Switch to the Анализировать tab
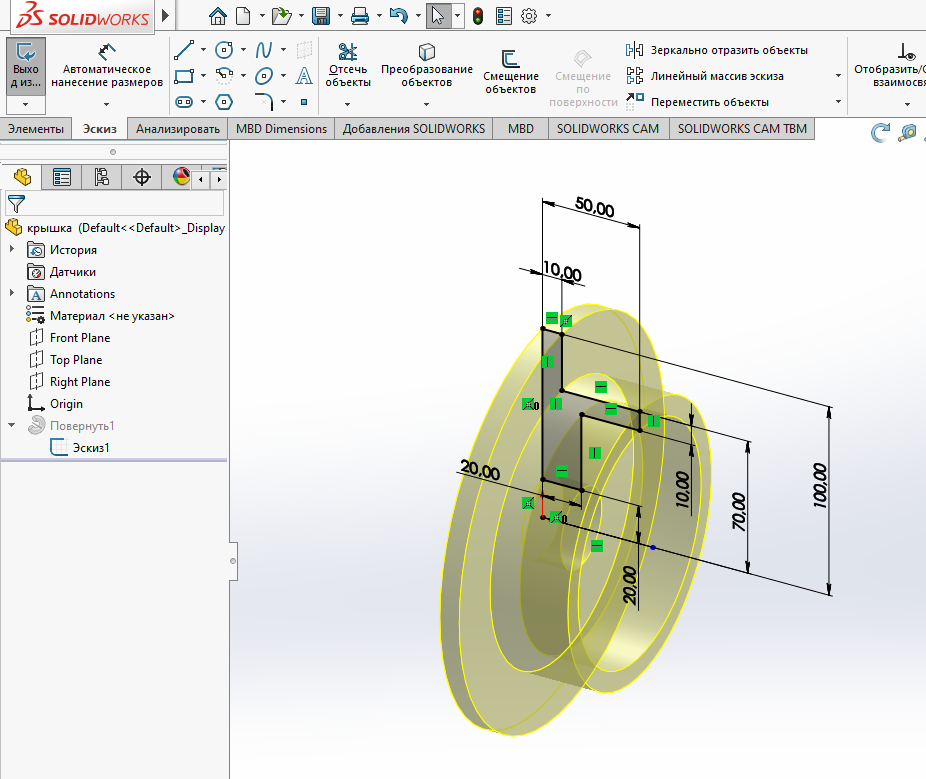The image size is (926, 779). [178, 129]
